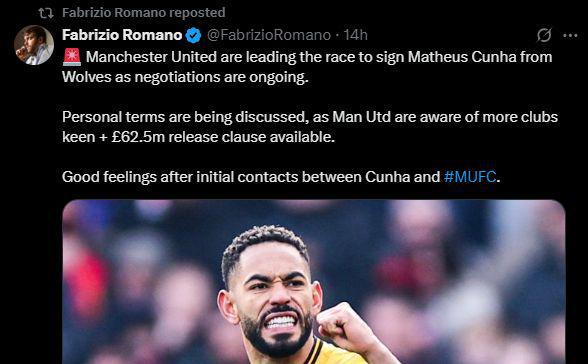Image resolution: width=588 pixels, height=364 pixels.
Task: Click the 'Good feelings after initial contacts' line
Action: (281, 177)
